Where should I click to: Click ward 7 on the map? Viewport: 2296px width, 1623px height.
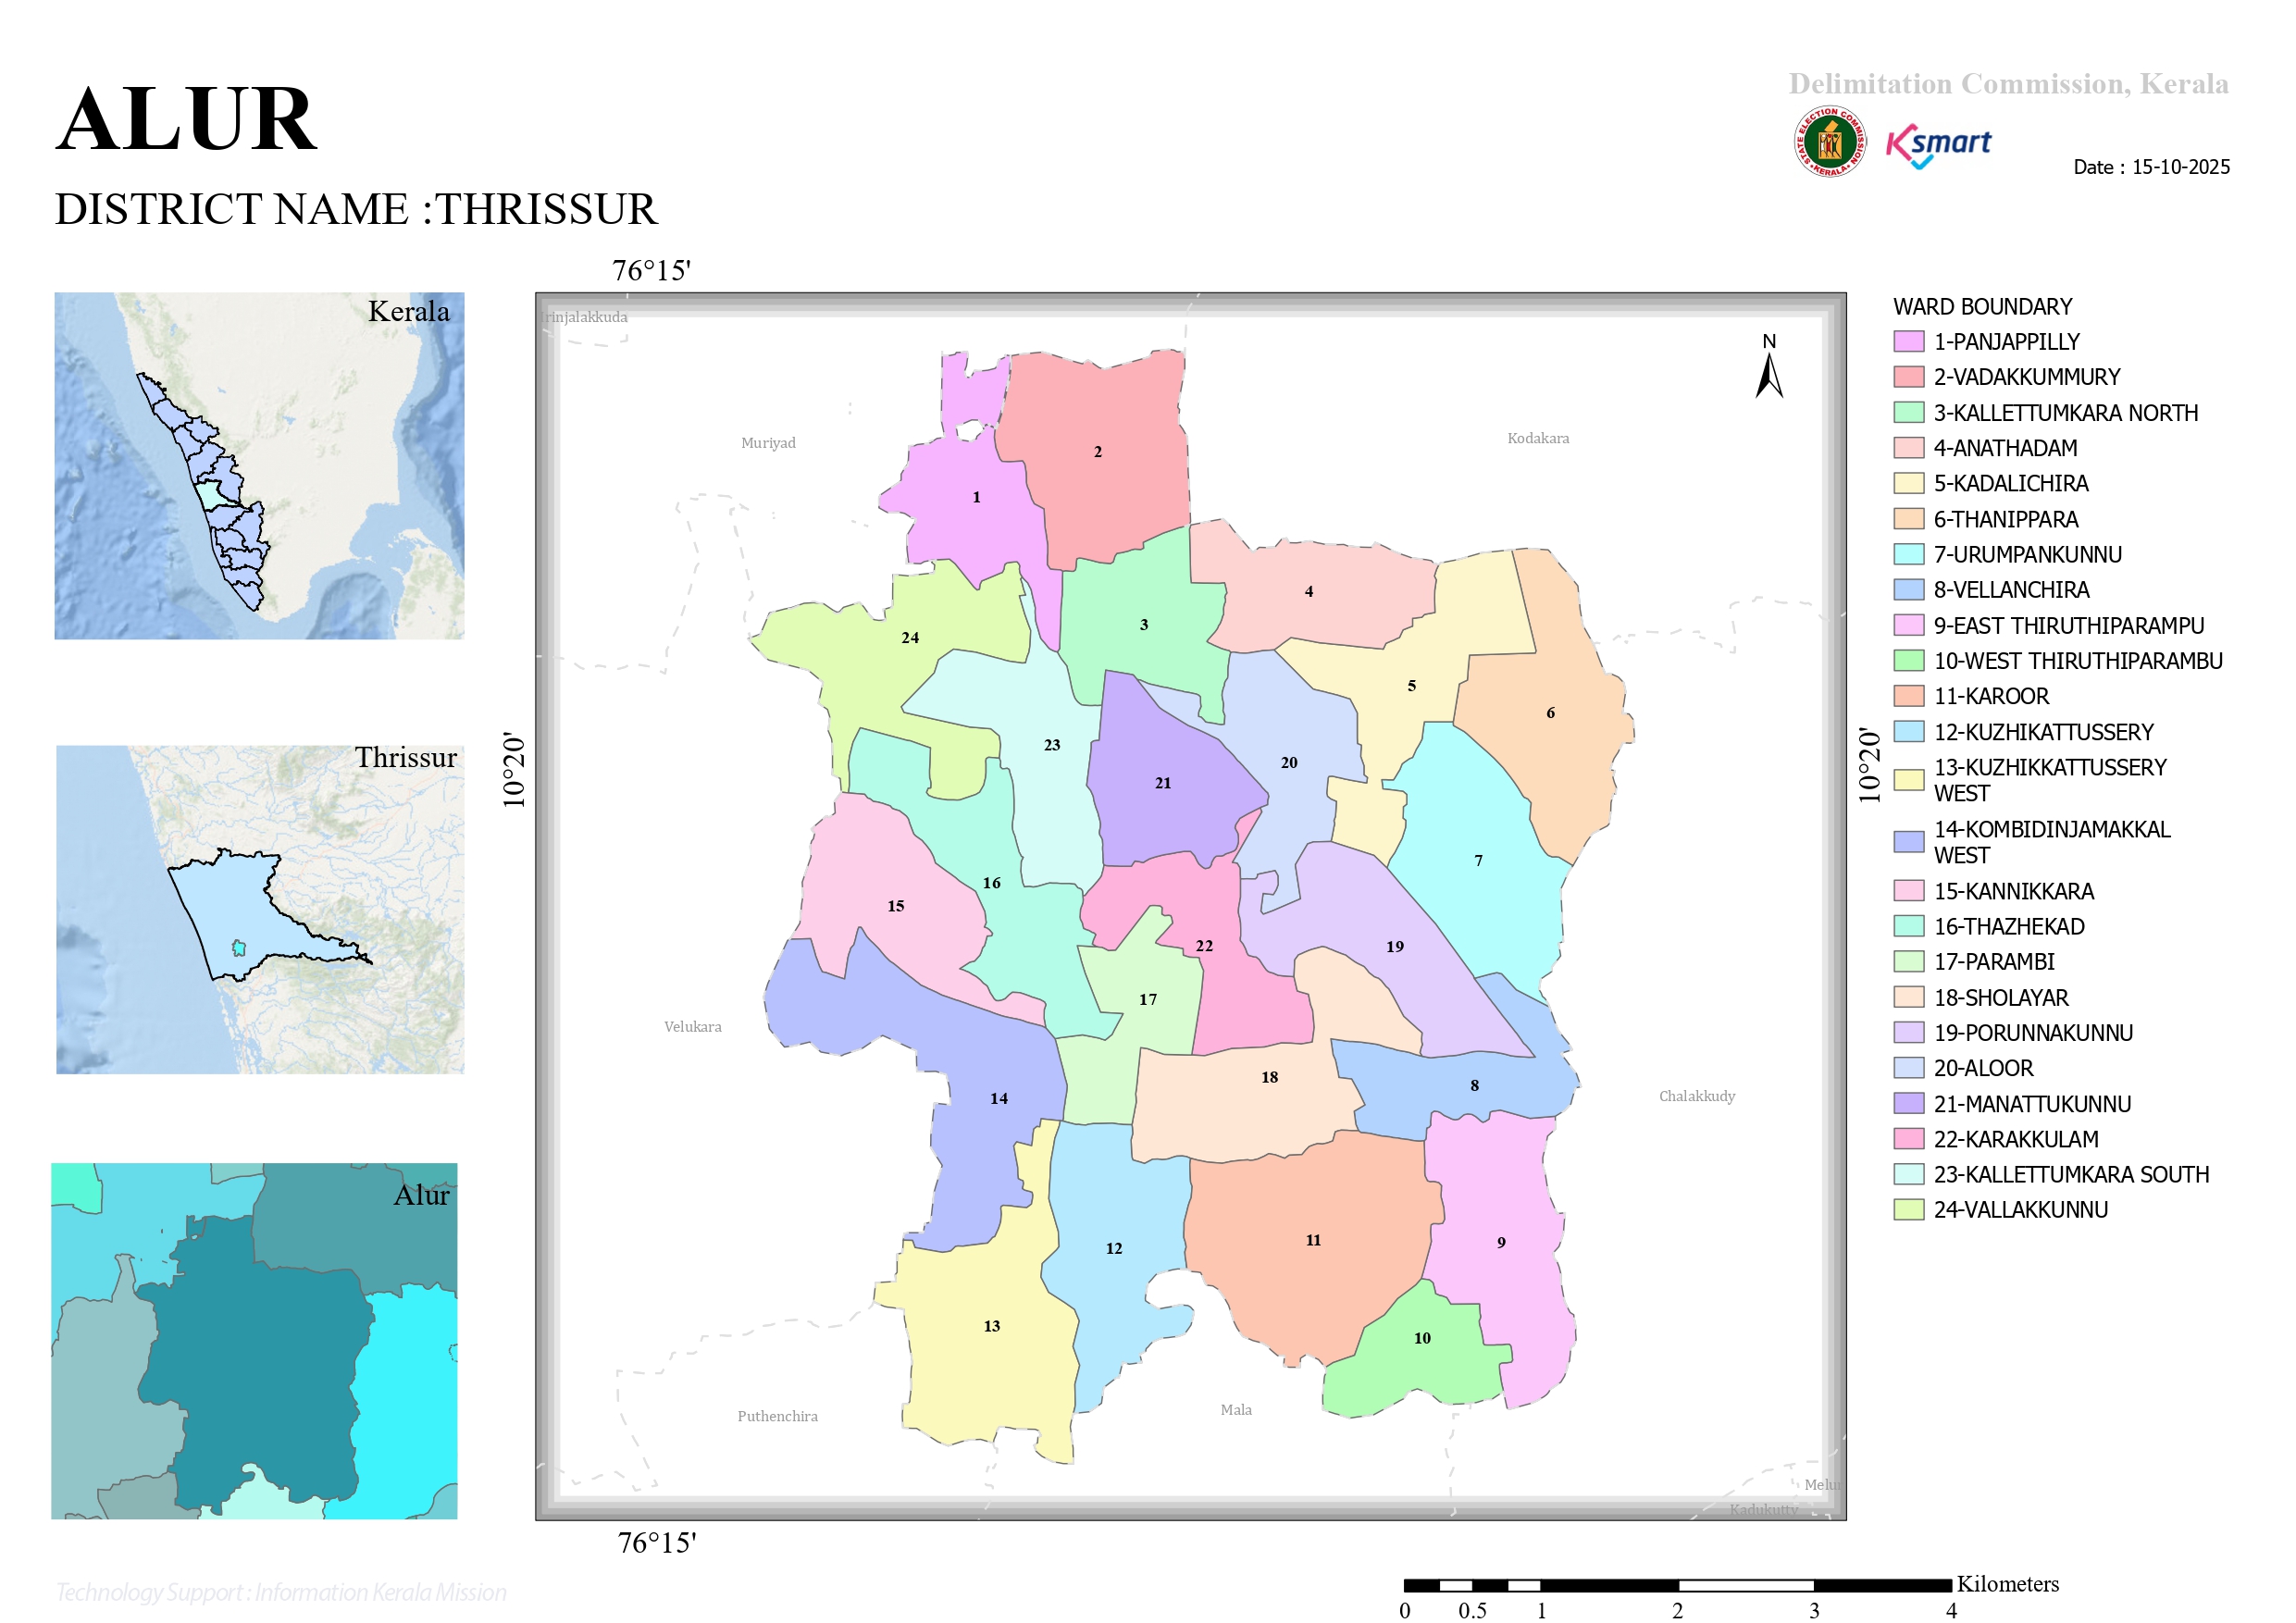click(1478, 860)
